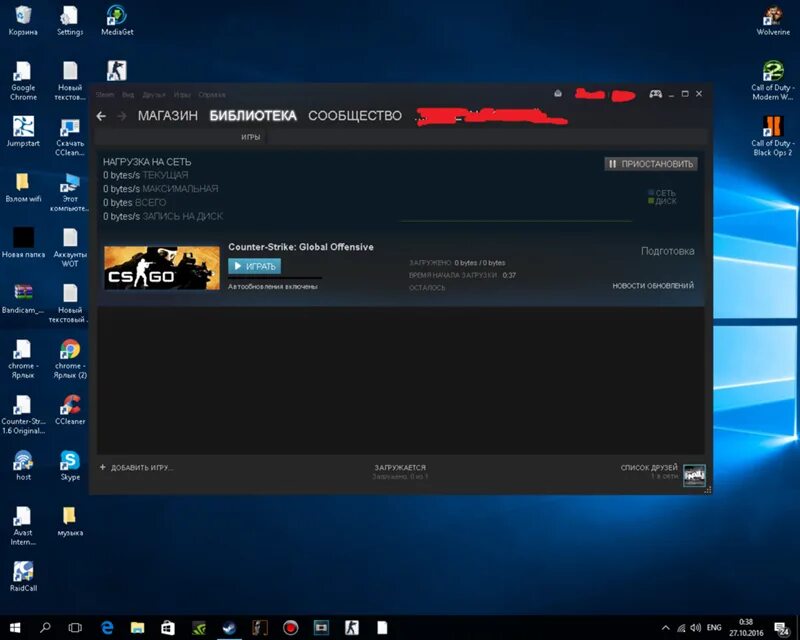The height and width of the screenshot is (640, 800).
Task: Open the Вид menu
Action: 128,94
